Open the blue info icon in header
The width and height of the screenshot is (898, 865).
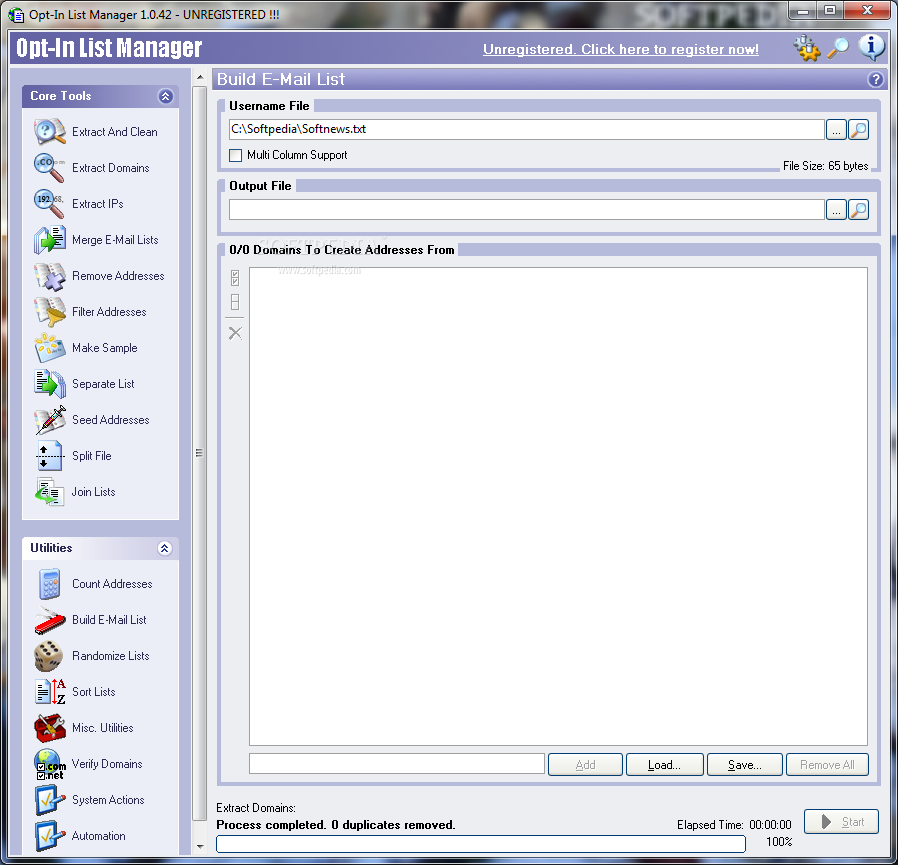coord(871,47)
